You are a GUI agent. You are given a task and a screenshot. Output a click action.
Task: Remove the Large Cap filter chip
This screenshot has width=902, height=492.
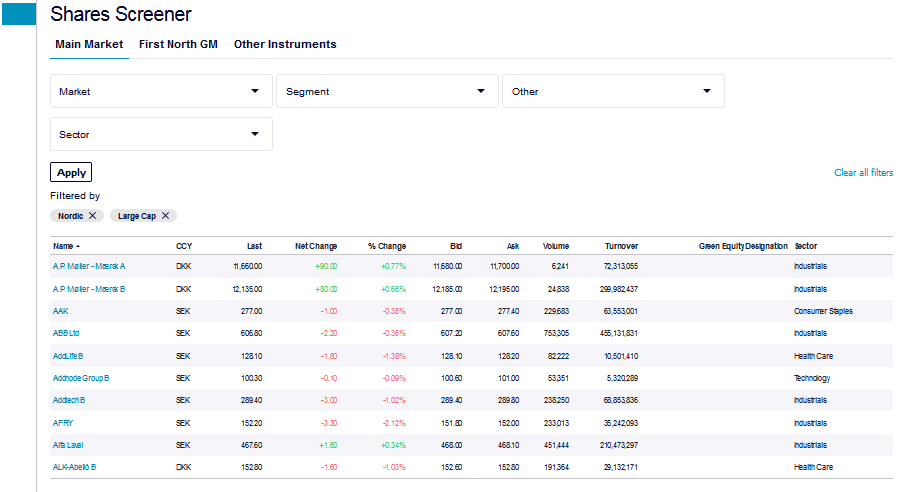pos(166,216)
